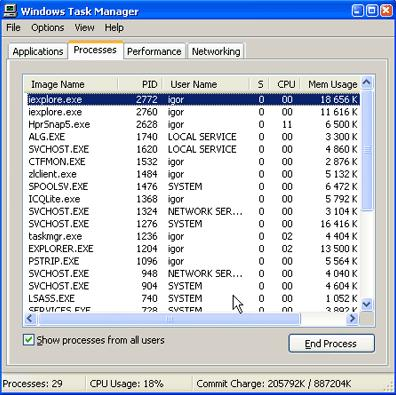
Task: Select the ICQLite.exe process row
Action: coord(193,199)
